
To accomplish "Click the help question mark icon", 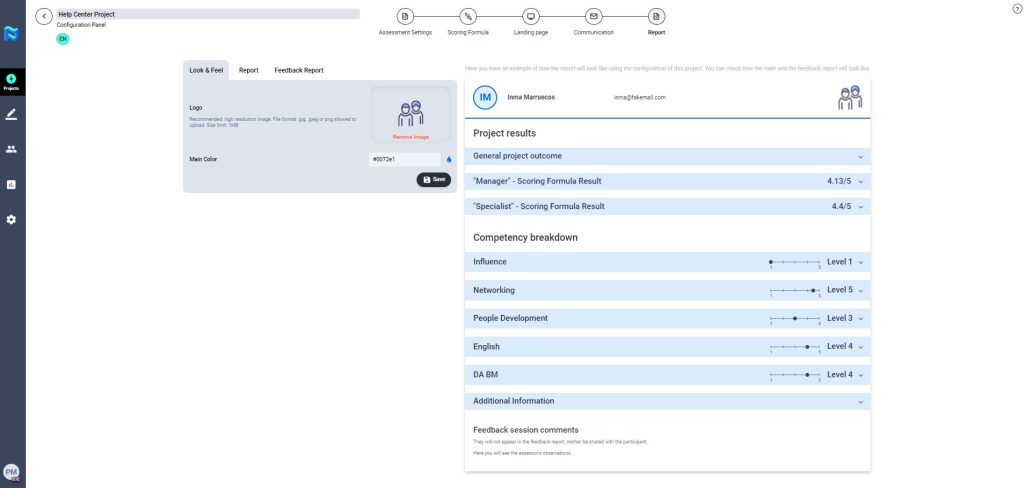I will [x=1017, y=8].
